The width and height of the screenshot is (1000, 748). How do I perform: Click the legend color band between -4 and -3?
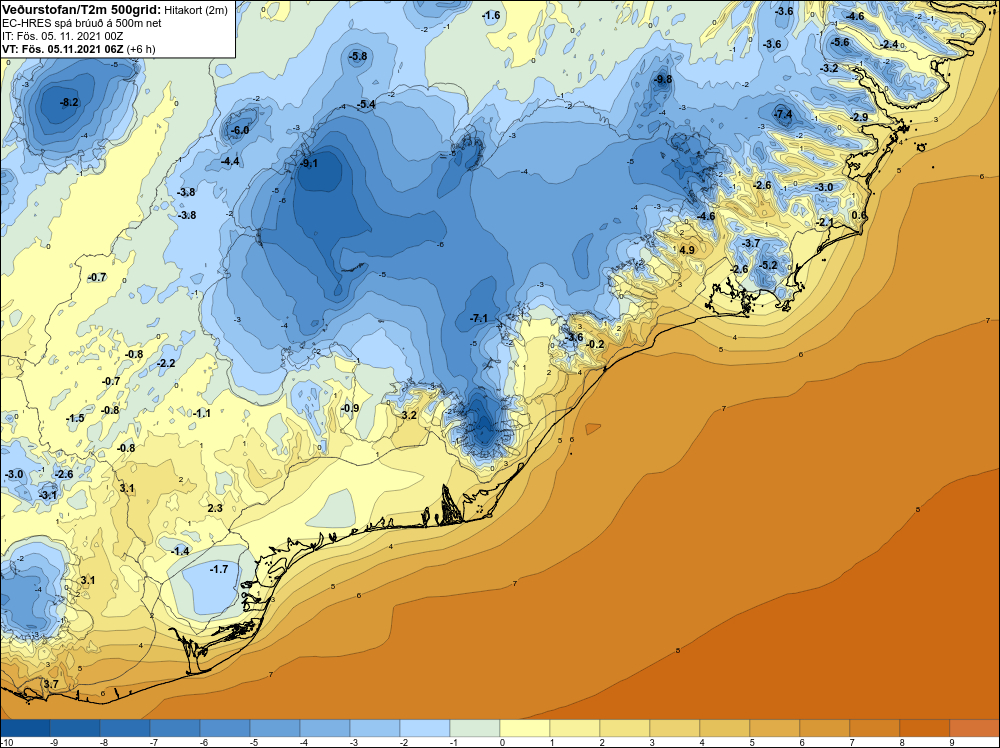click(325, 728)
